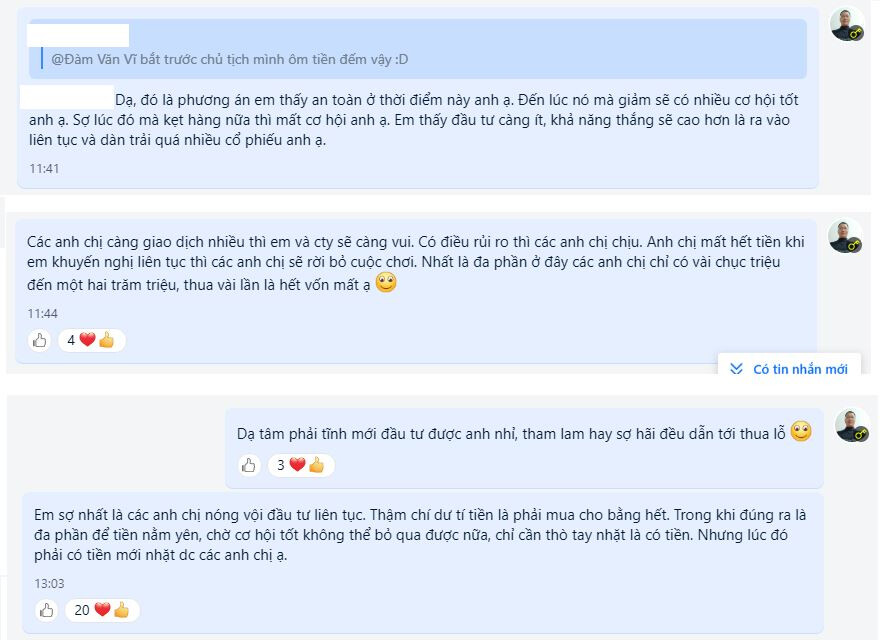The width and height of the screenshot is (880, 640).
Task: Select the message starting 'Em sợ nhất là các anh chị'
Action: 420,534
